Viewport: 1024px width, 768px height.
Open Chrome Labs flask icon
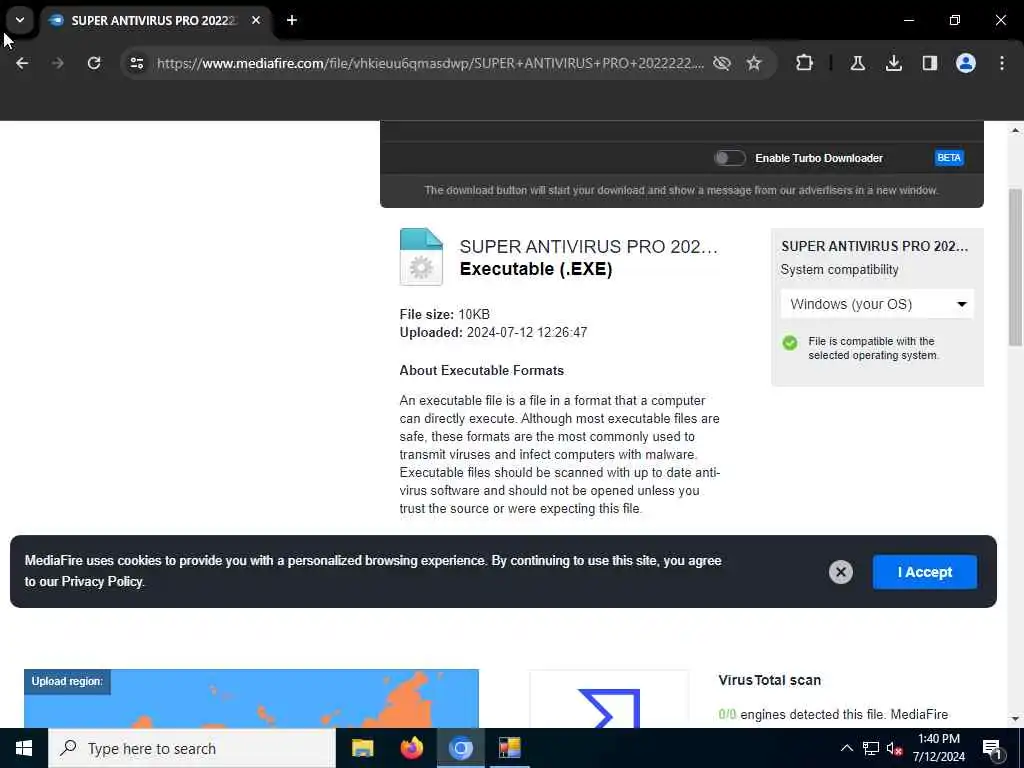857,63
